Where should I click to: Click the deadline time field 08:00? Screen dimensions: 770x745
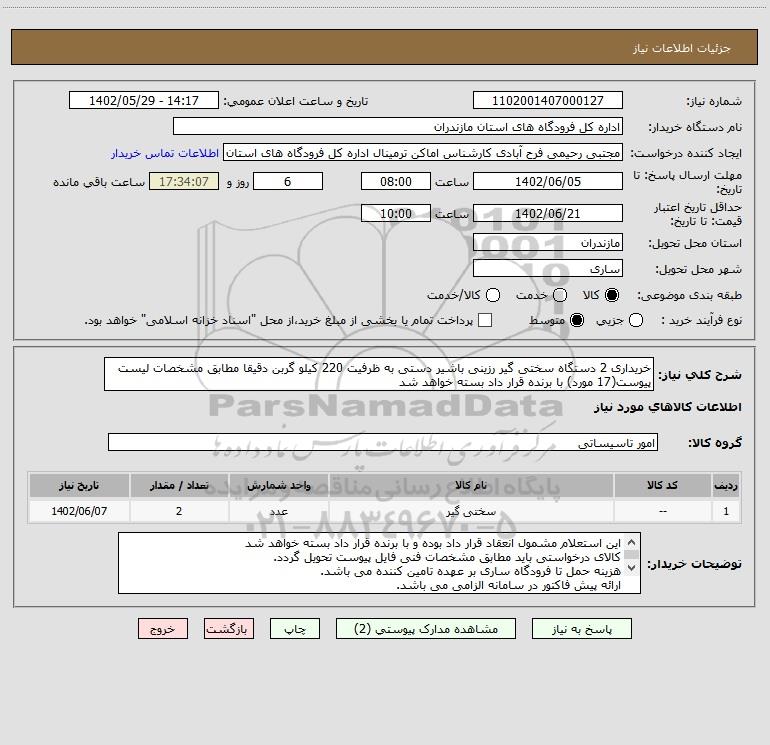tap(396, 181)
